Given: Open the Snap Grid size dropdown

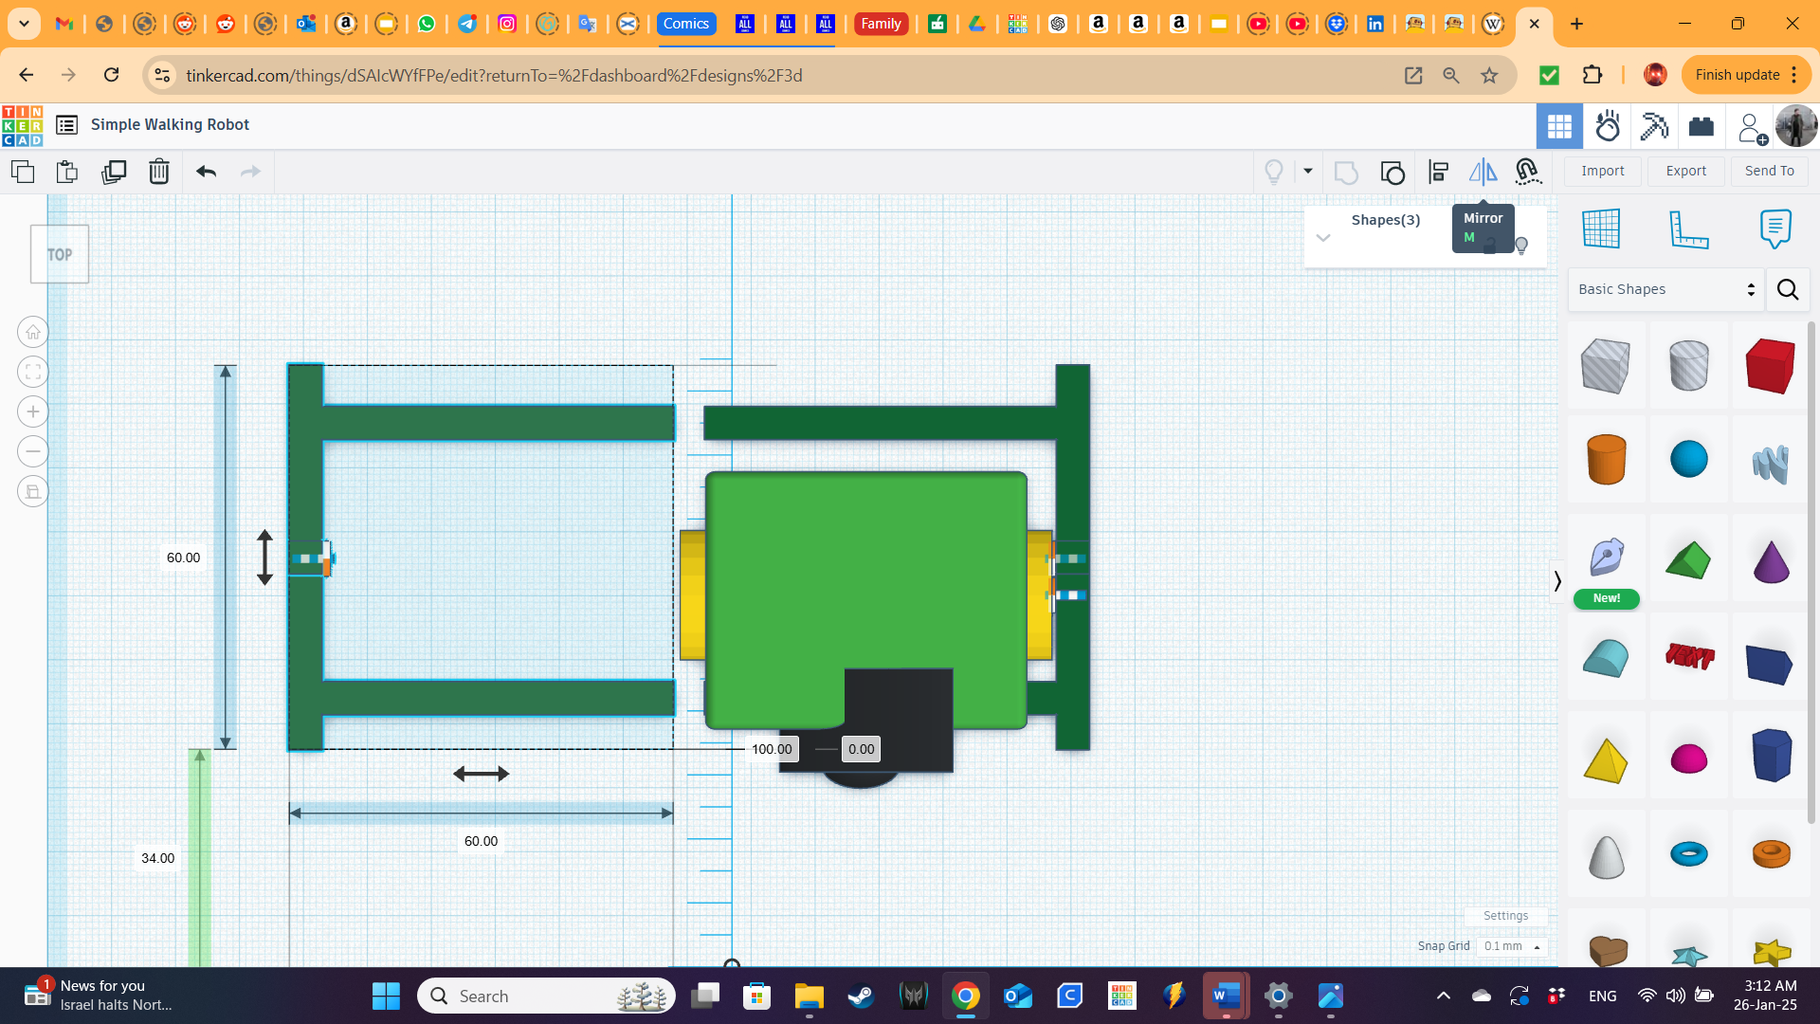Looking at the screenshot, I should tap(1511, 946).
